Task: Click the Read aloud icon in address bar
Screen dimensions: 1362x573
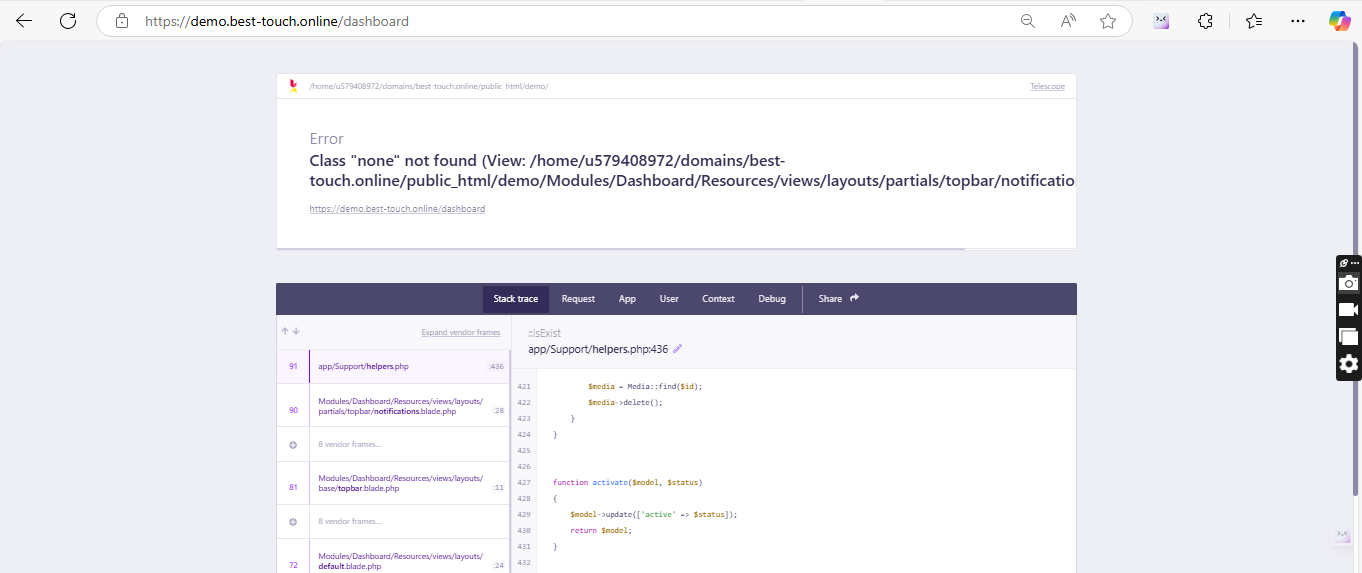Action: 1068,21
